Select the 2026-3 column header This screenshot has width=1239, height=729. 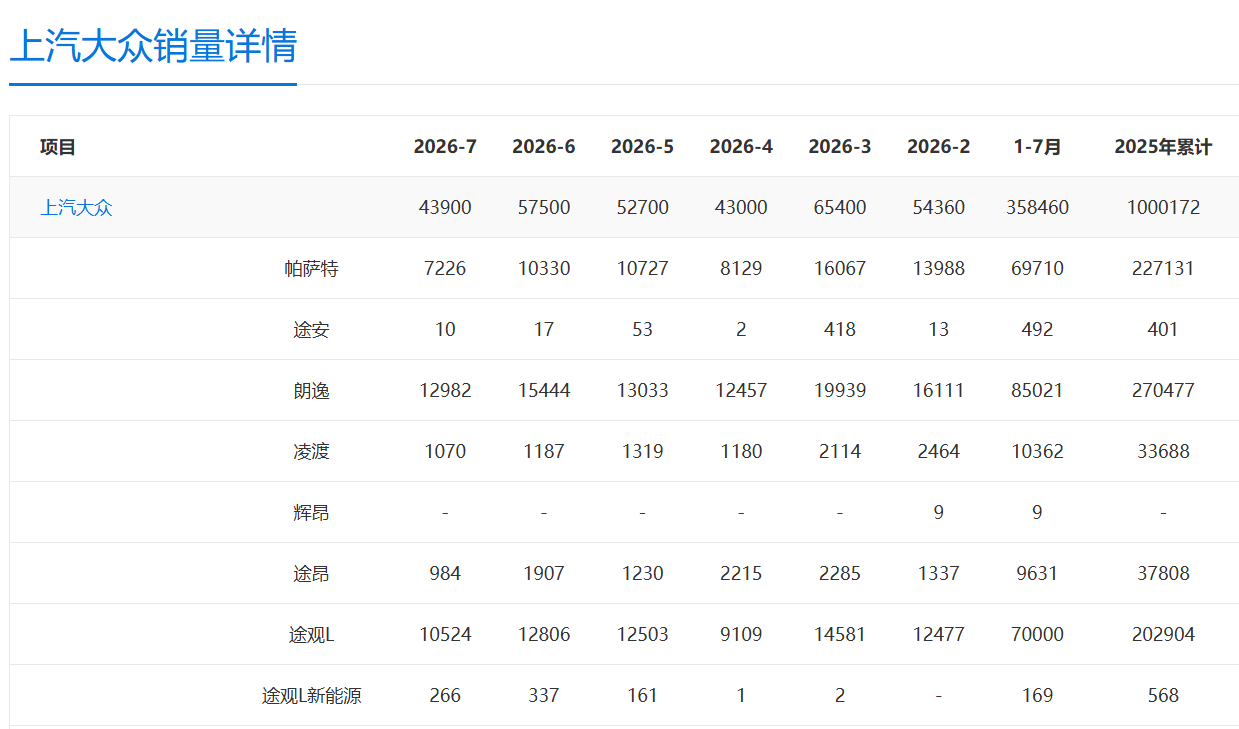point(840,147)
